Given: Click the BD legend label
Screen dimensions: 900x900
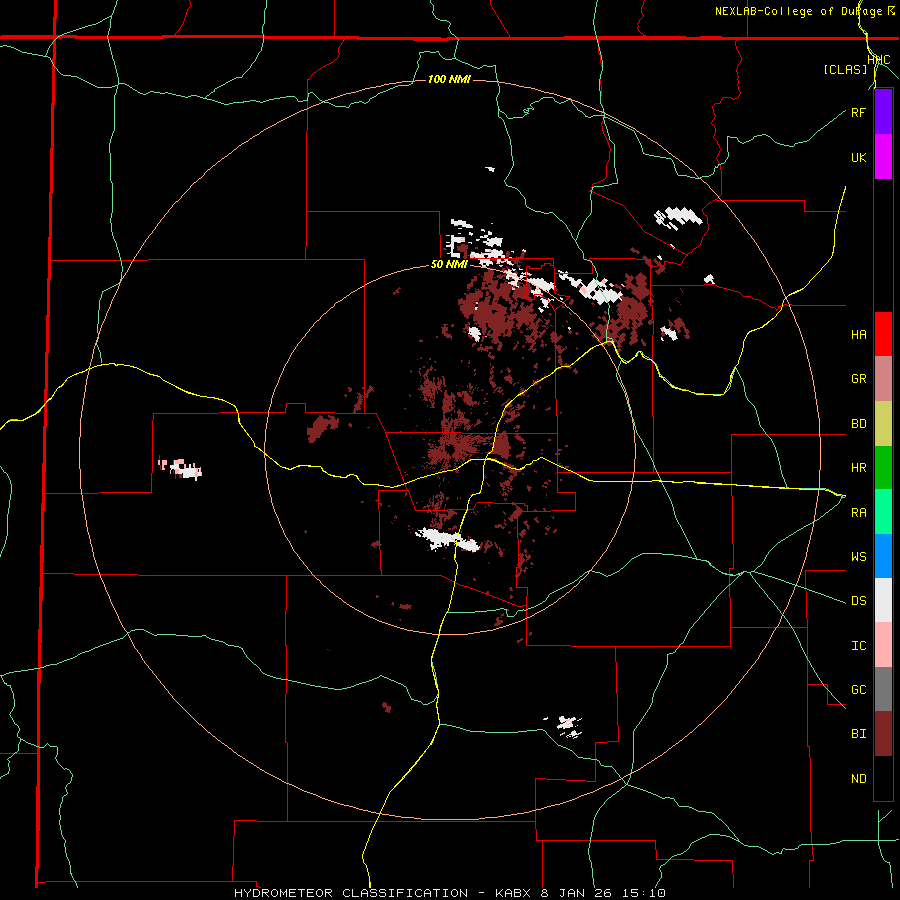Looking at the screenshot, I should click(x=858, y=424).
